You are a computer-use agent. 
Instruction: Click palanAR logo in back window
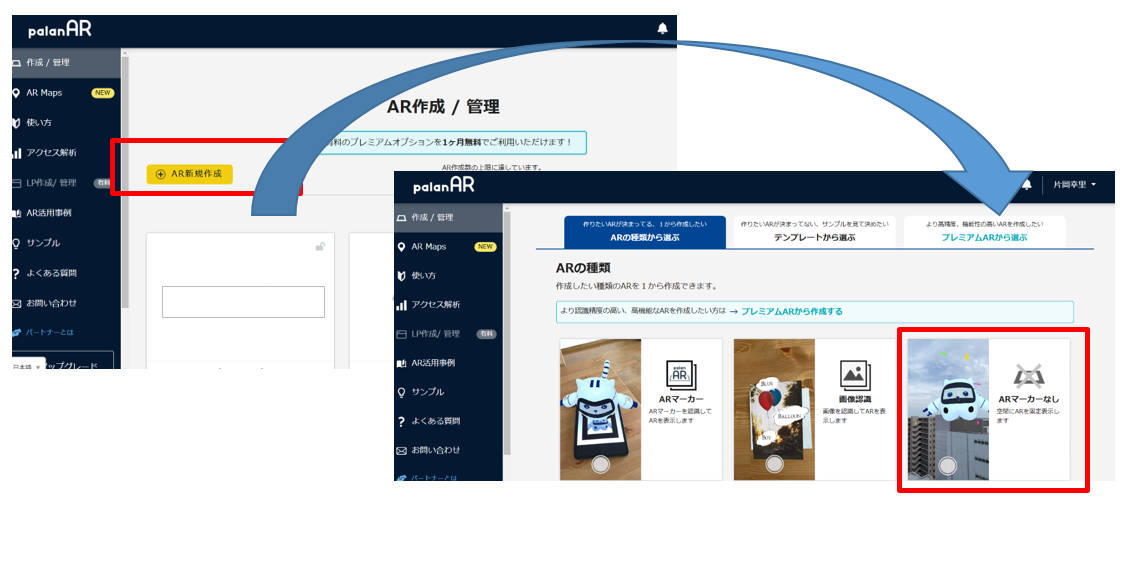59,29
